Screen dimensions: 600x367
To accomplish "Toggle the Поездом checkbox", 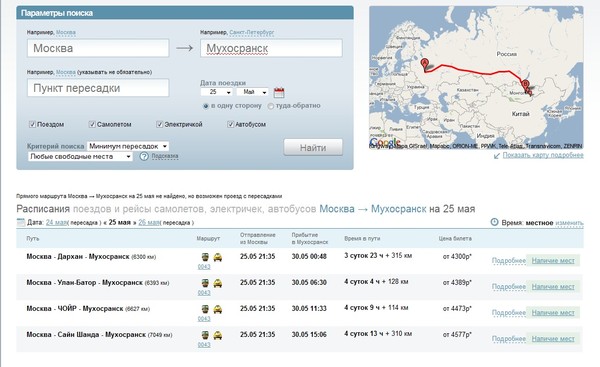I will pyautogui.click(x=33, y=124).
